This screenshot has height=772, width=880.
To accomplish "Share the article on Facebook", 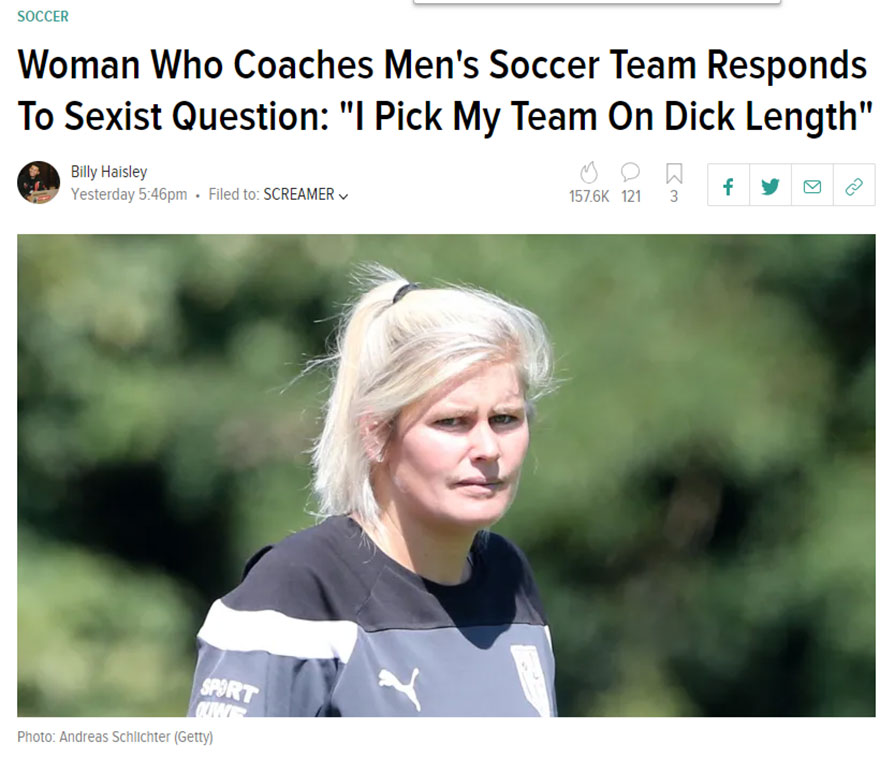I will coord(728,186).
